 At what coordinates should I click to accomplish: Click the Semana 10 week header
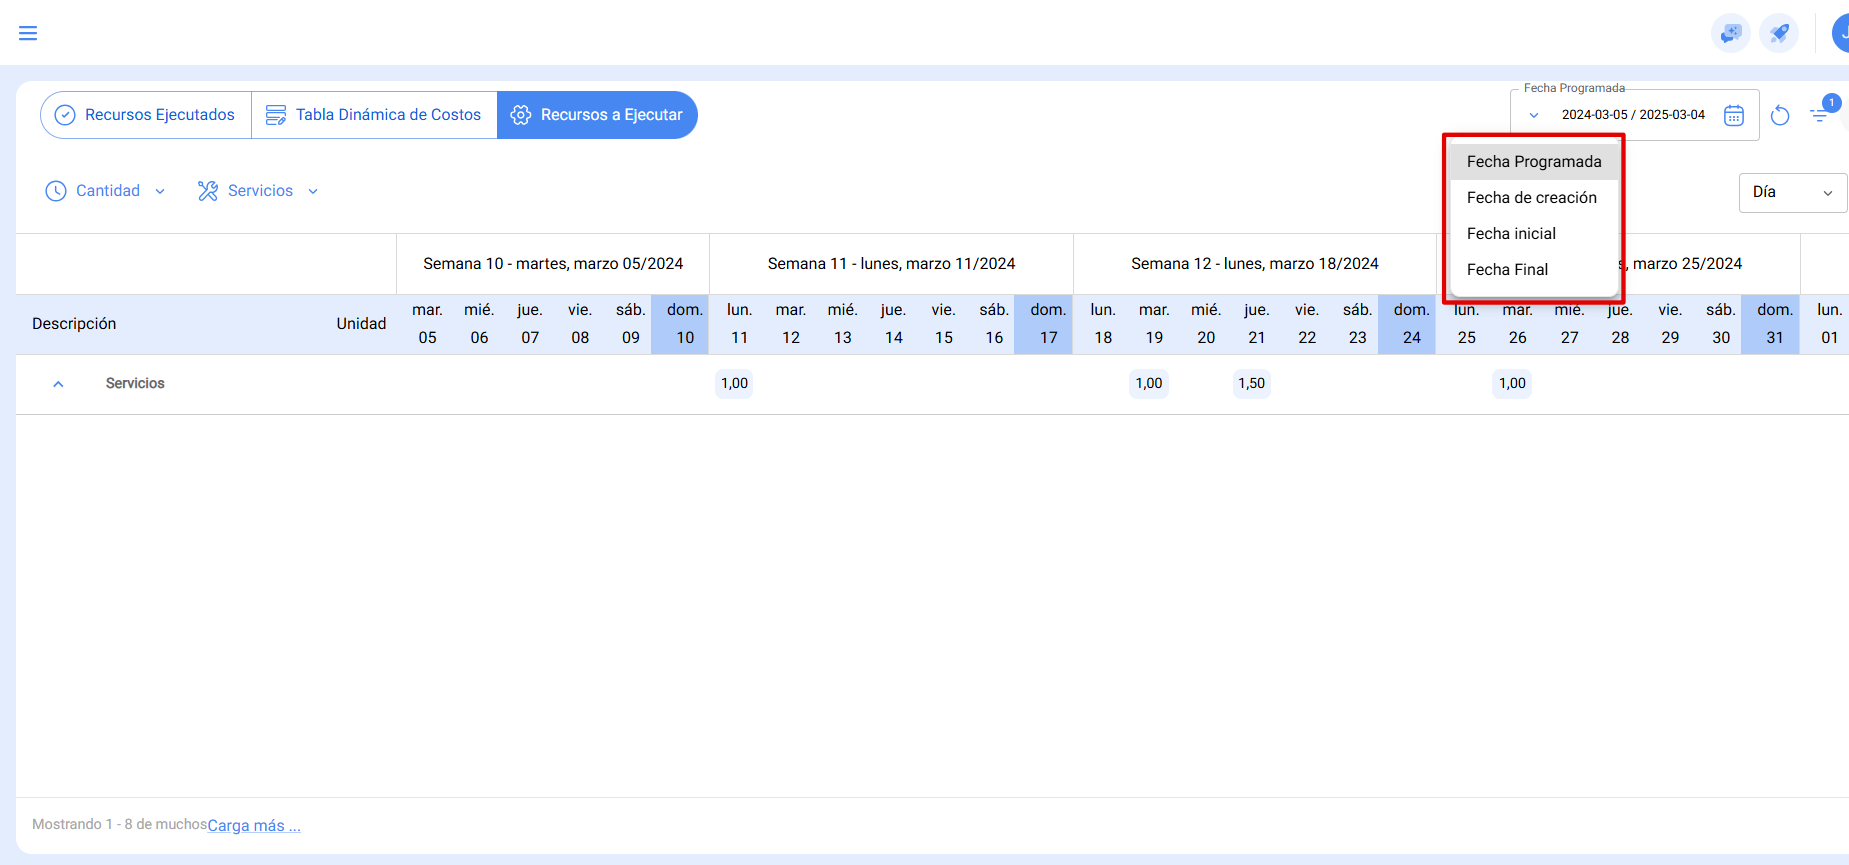tap(553, 264)
